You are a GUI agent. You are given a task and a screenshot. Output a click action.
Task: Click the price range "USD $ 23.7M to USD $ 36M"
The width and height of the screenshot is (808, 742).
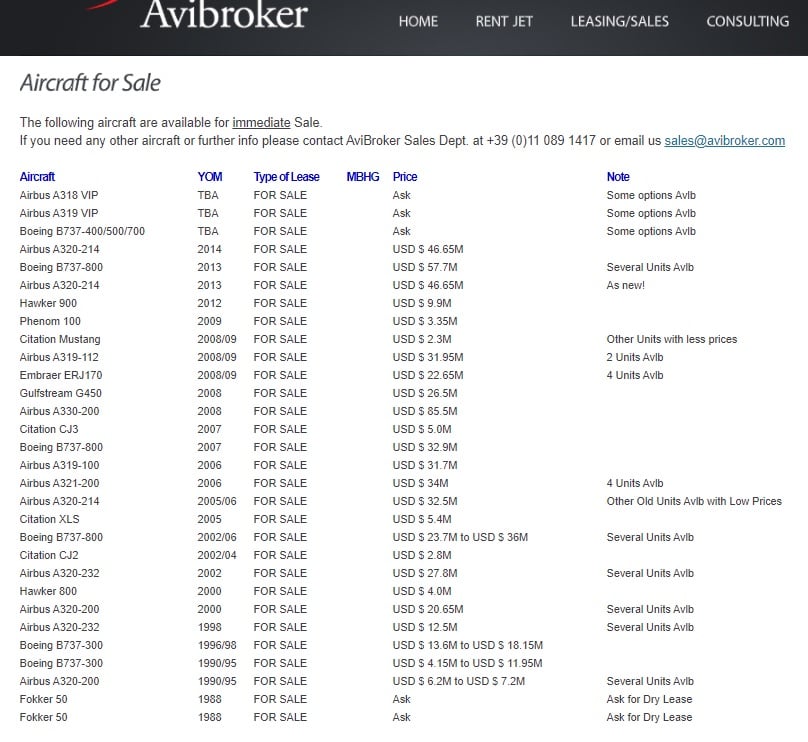460,537
